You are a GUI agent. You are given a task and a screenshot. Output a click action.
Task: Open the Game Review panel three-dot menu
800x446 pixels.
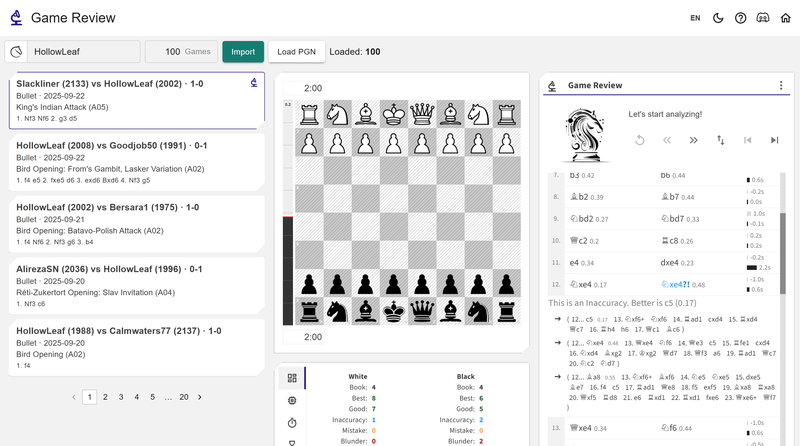point(781,86)
